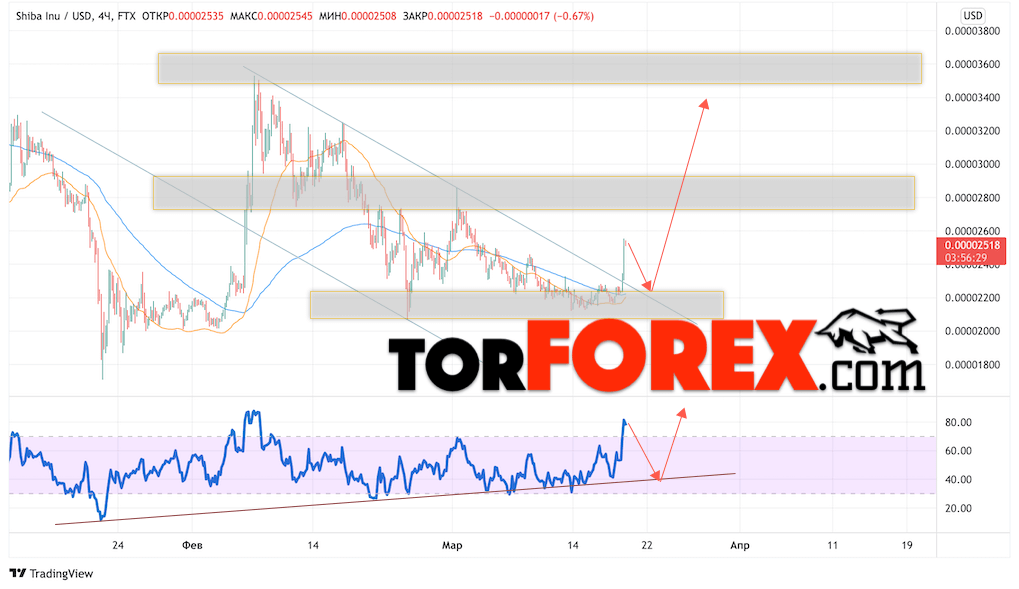Screen dimensions: 1019x589
Task: Click the 0.00003400 price axis label
Action: coord(972,98)
